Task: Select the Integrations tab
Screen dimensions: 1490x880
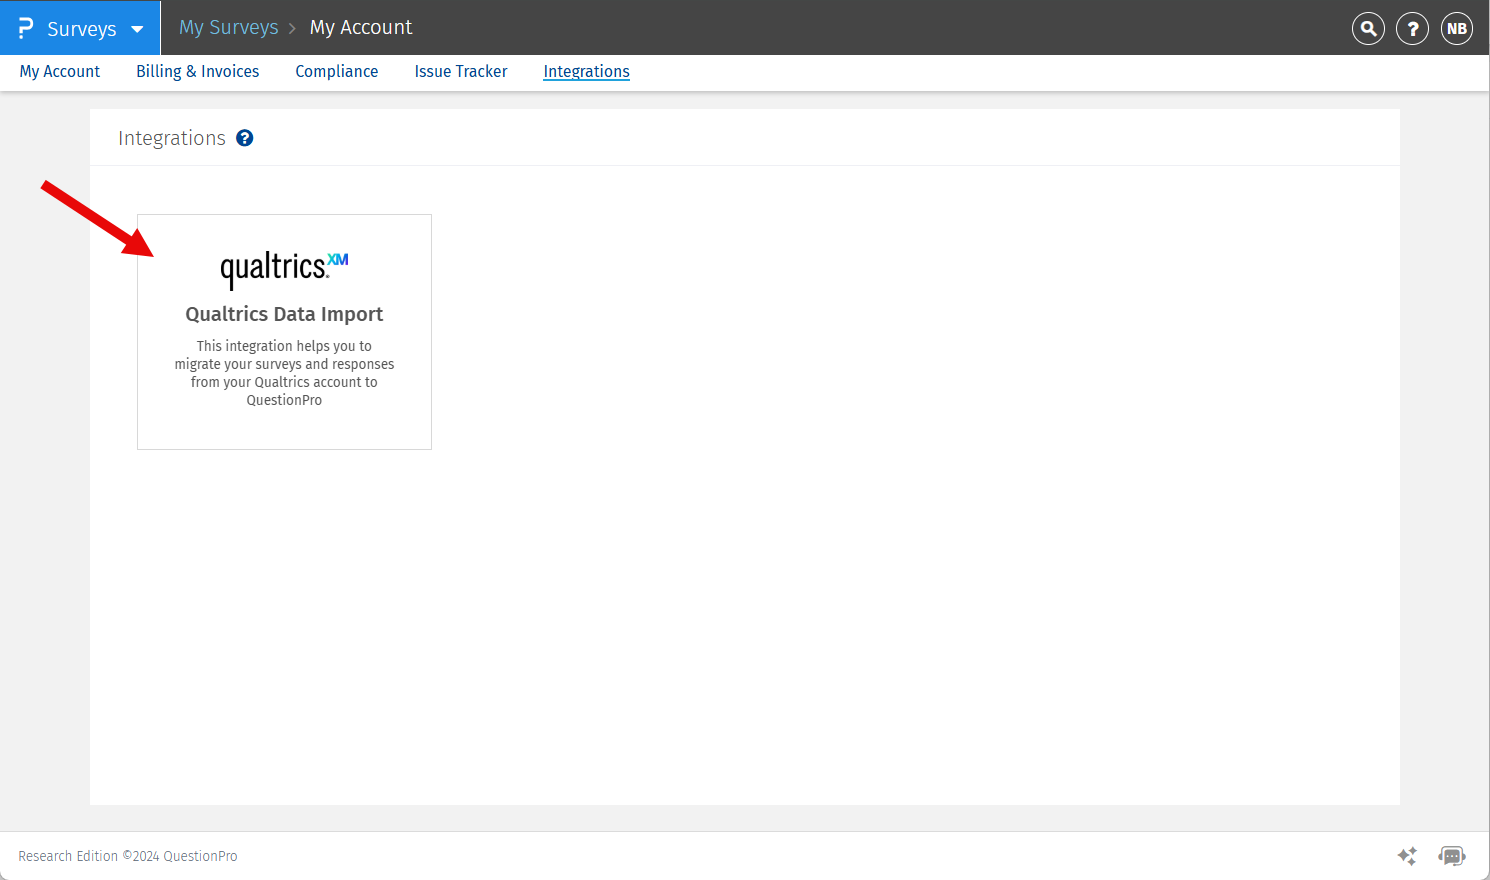Action: pyautogui.click(x=587, y=71)
